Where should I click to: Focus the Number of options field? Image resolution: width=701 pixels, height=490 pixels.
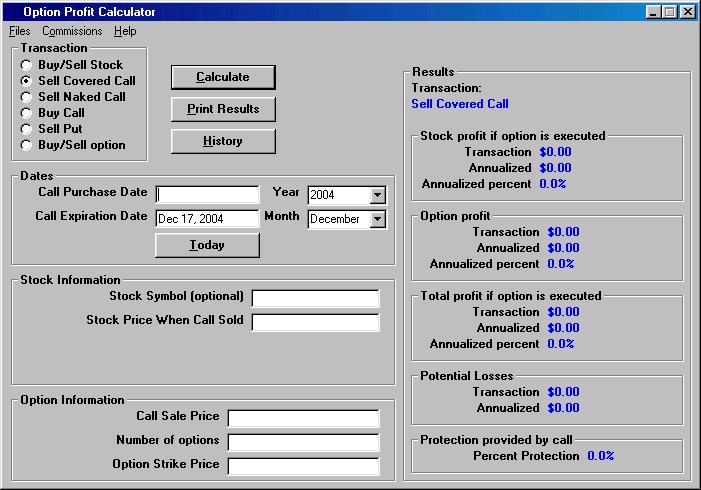304,443
